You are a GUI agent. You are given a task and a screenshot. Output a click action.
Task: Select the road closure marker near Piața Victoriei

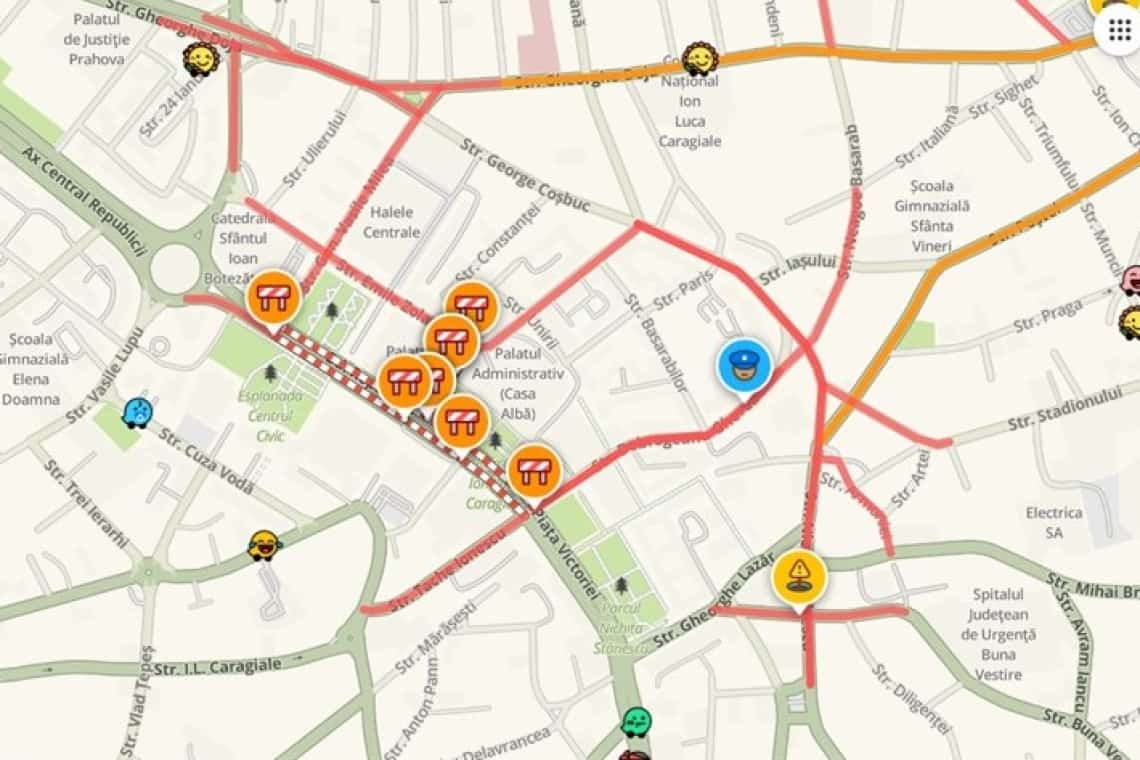pos(535,471)
